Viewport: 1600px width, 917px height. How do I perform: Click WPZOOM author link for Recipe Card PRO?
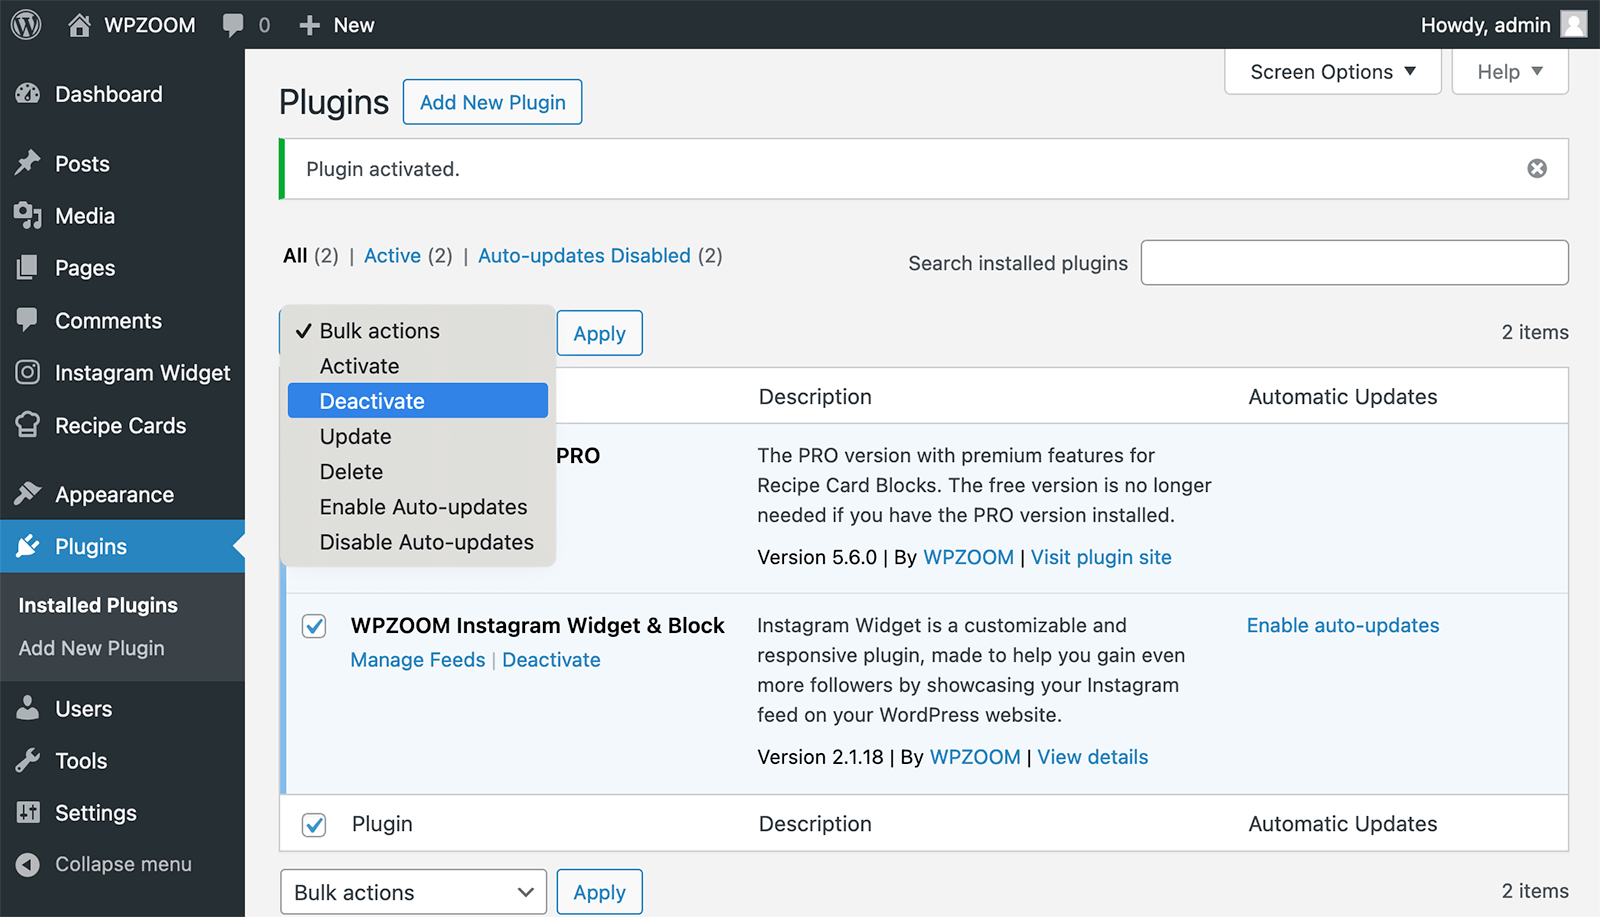pyautogui.click(x=968, y=557)
